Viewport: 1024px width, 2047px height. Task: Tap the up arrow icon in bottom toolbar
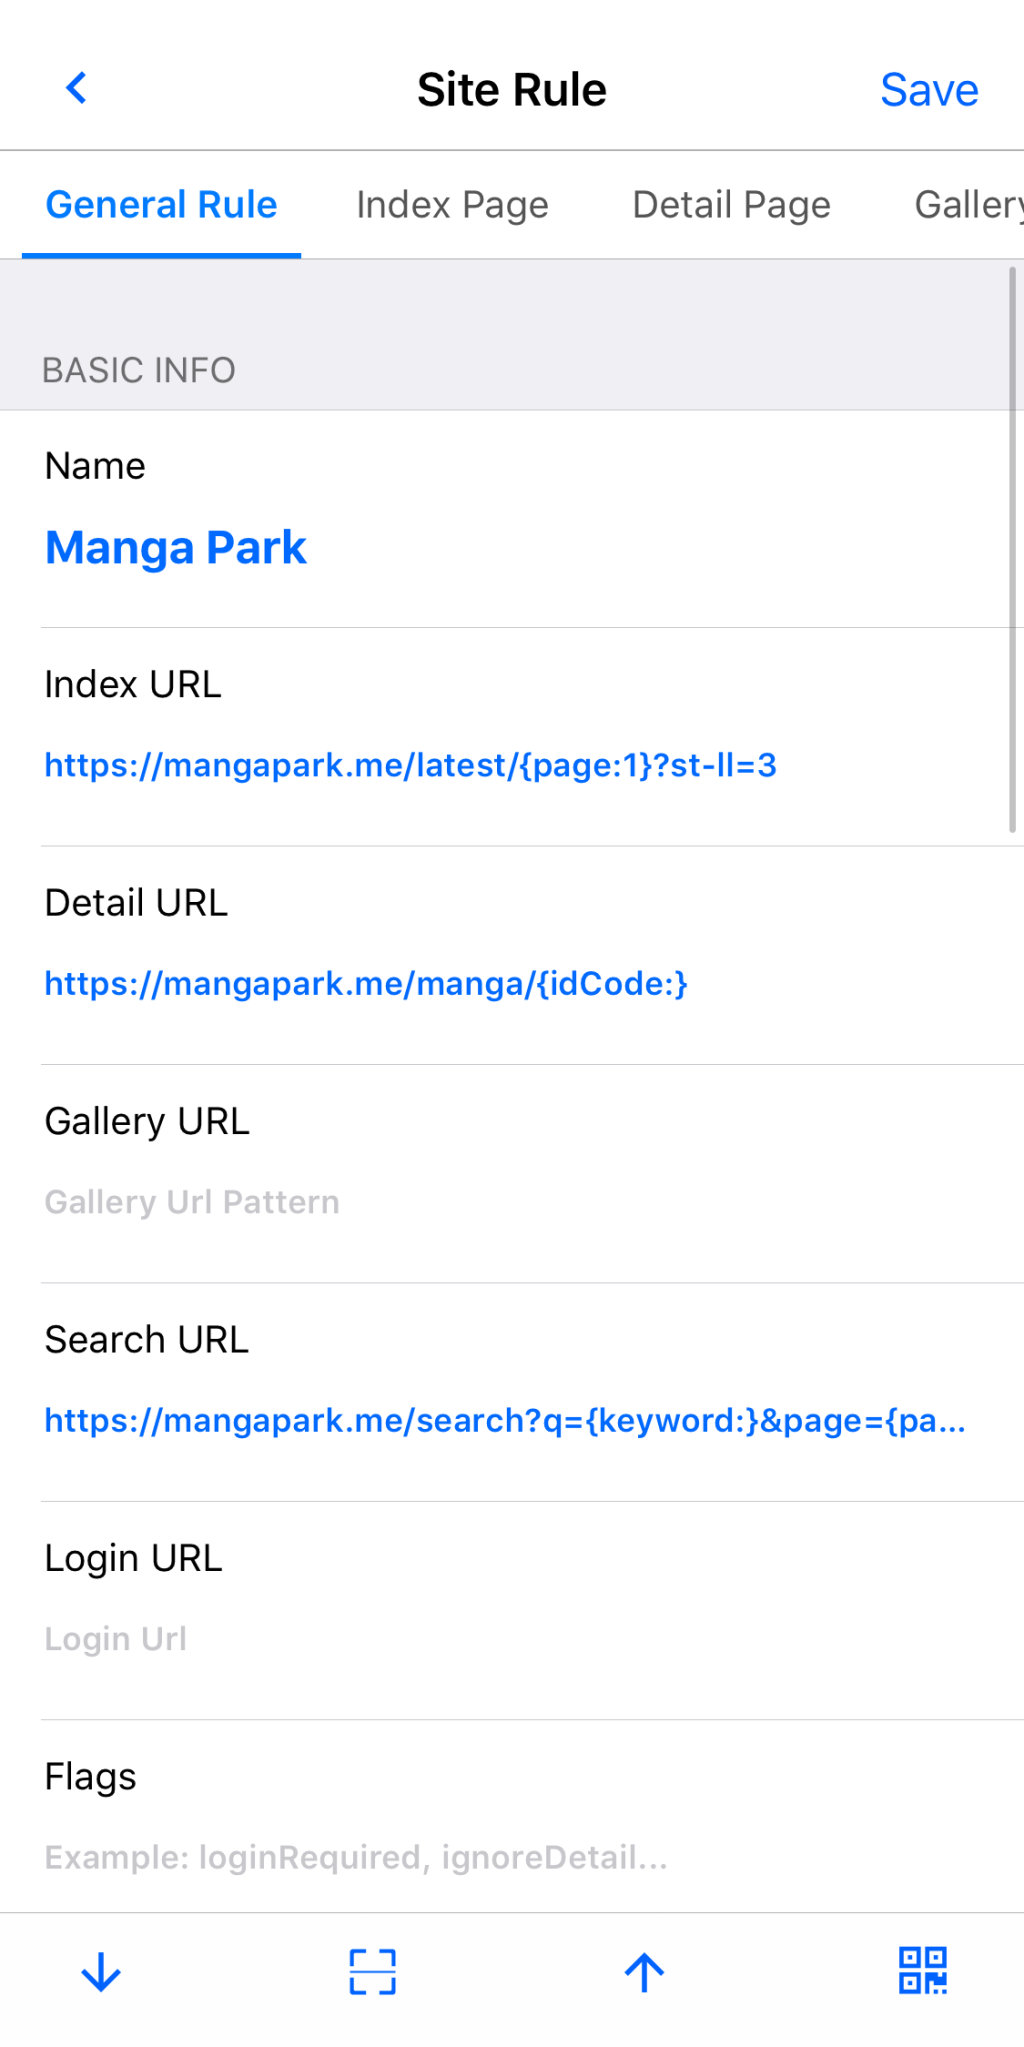[x=644, y=1972]
